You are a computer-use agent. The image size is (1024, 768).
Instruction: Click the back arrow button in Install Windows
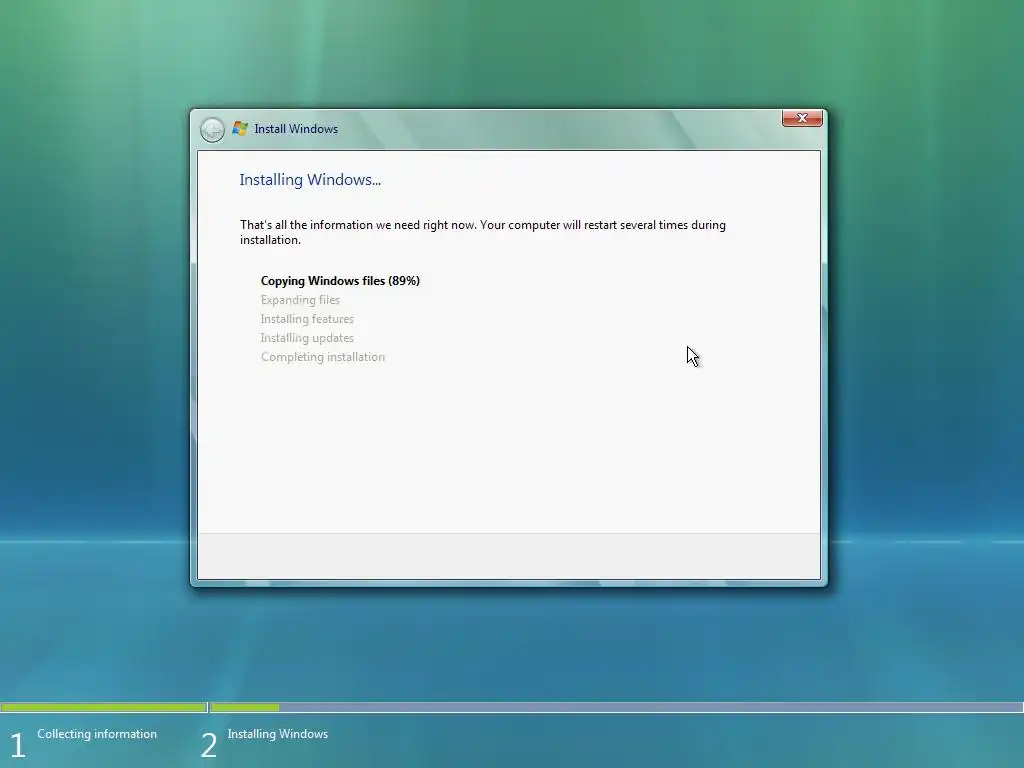pyautogui.click(x=212, y=129)
